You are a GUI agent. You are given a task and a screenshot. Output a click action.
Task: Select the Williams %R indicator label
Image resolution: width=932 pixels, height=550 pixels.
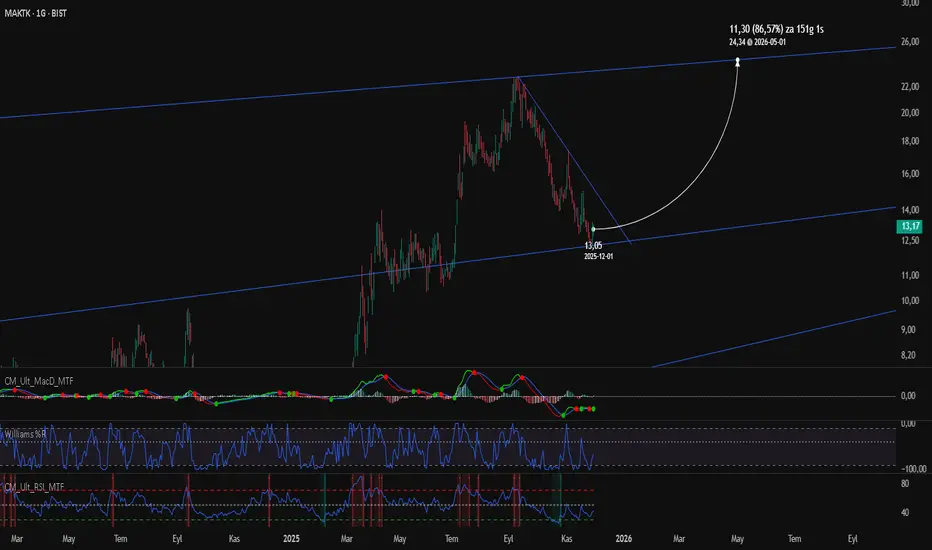coord(26,435)
